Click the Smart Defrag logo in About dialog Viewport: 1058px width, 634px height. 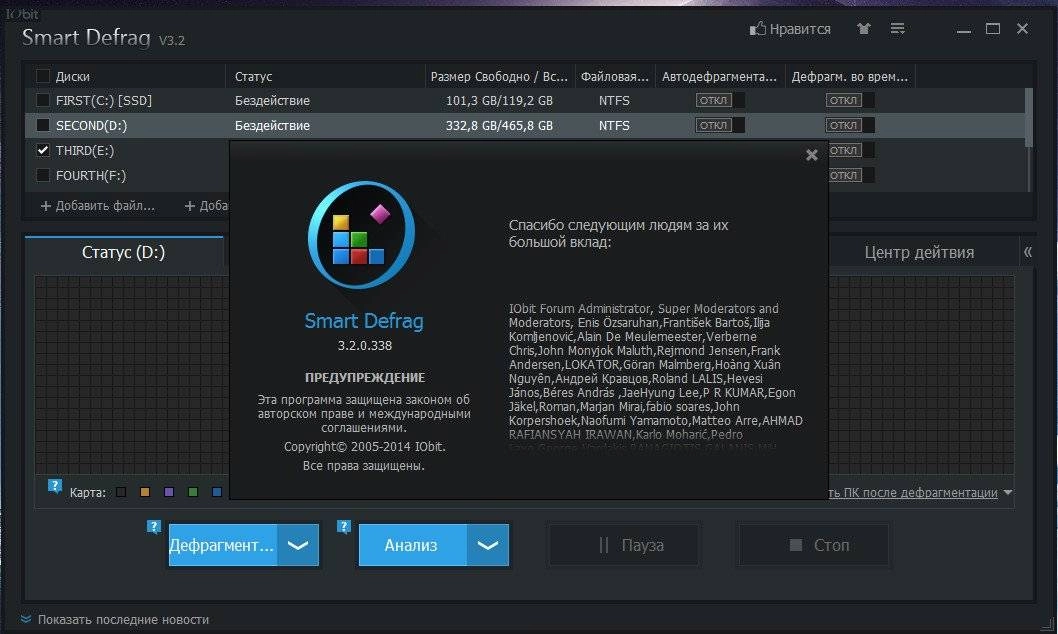(x=362, y=235)
